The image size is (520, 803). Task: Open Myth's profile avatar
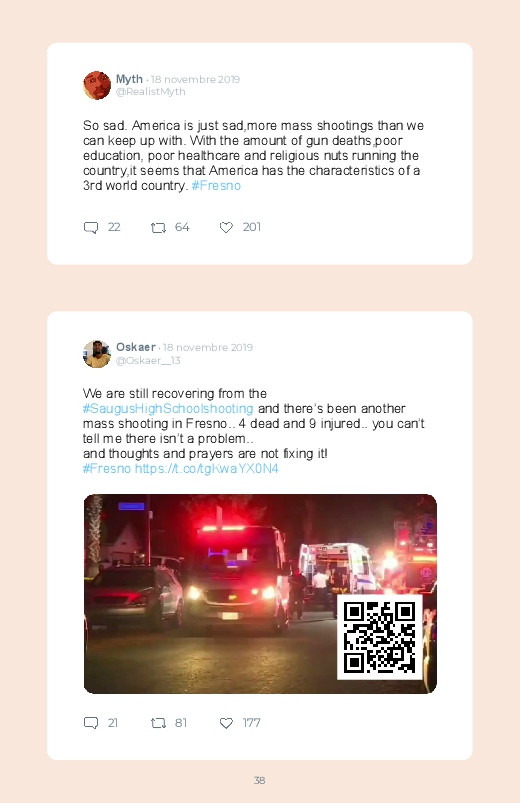pos(97,85)
